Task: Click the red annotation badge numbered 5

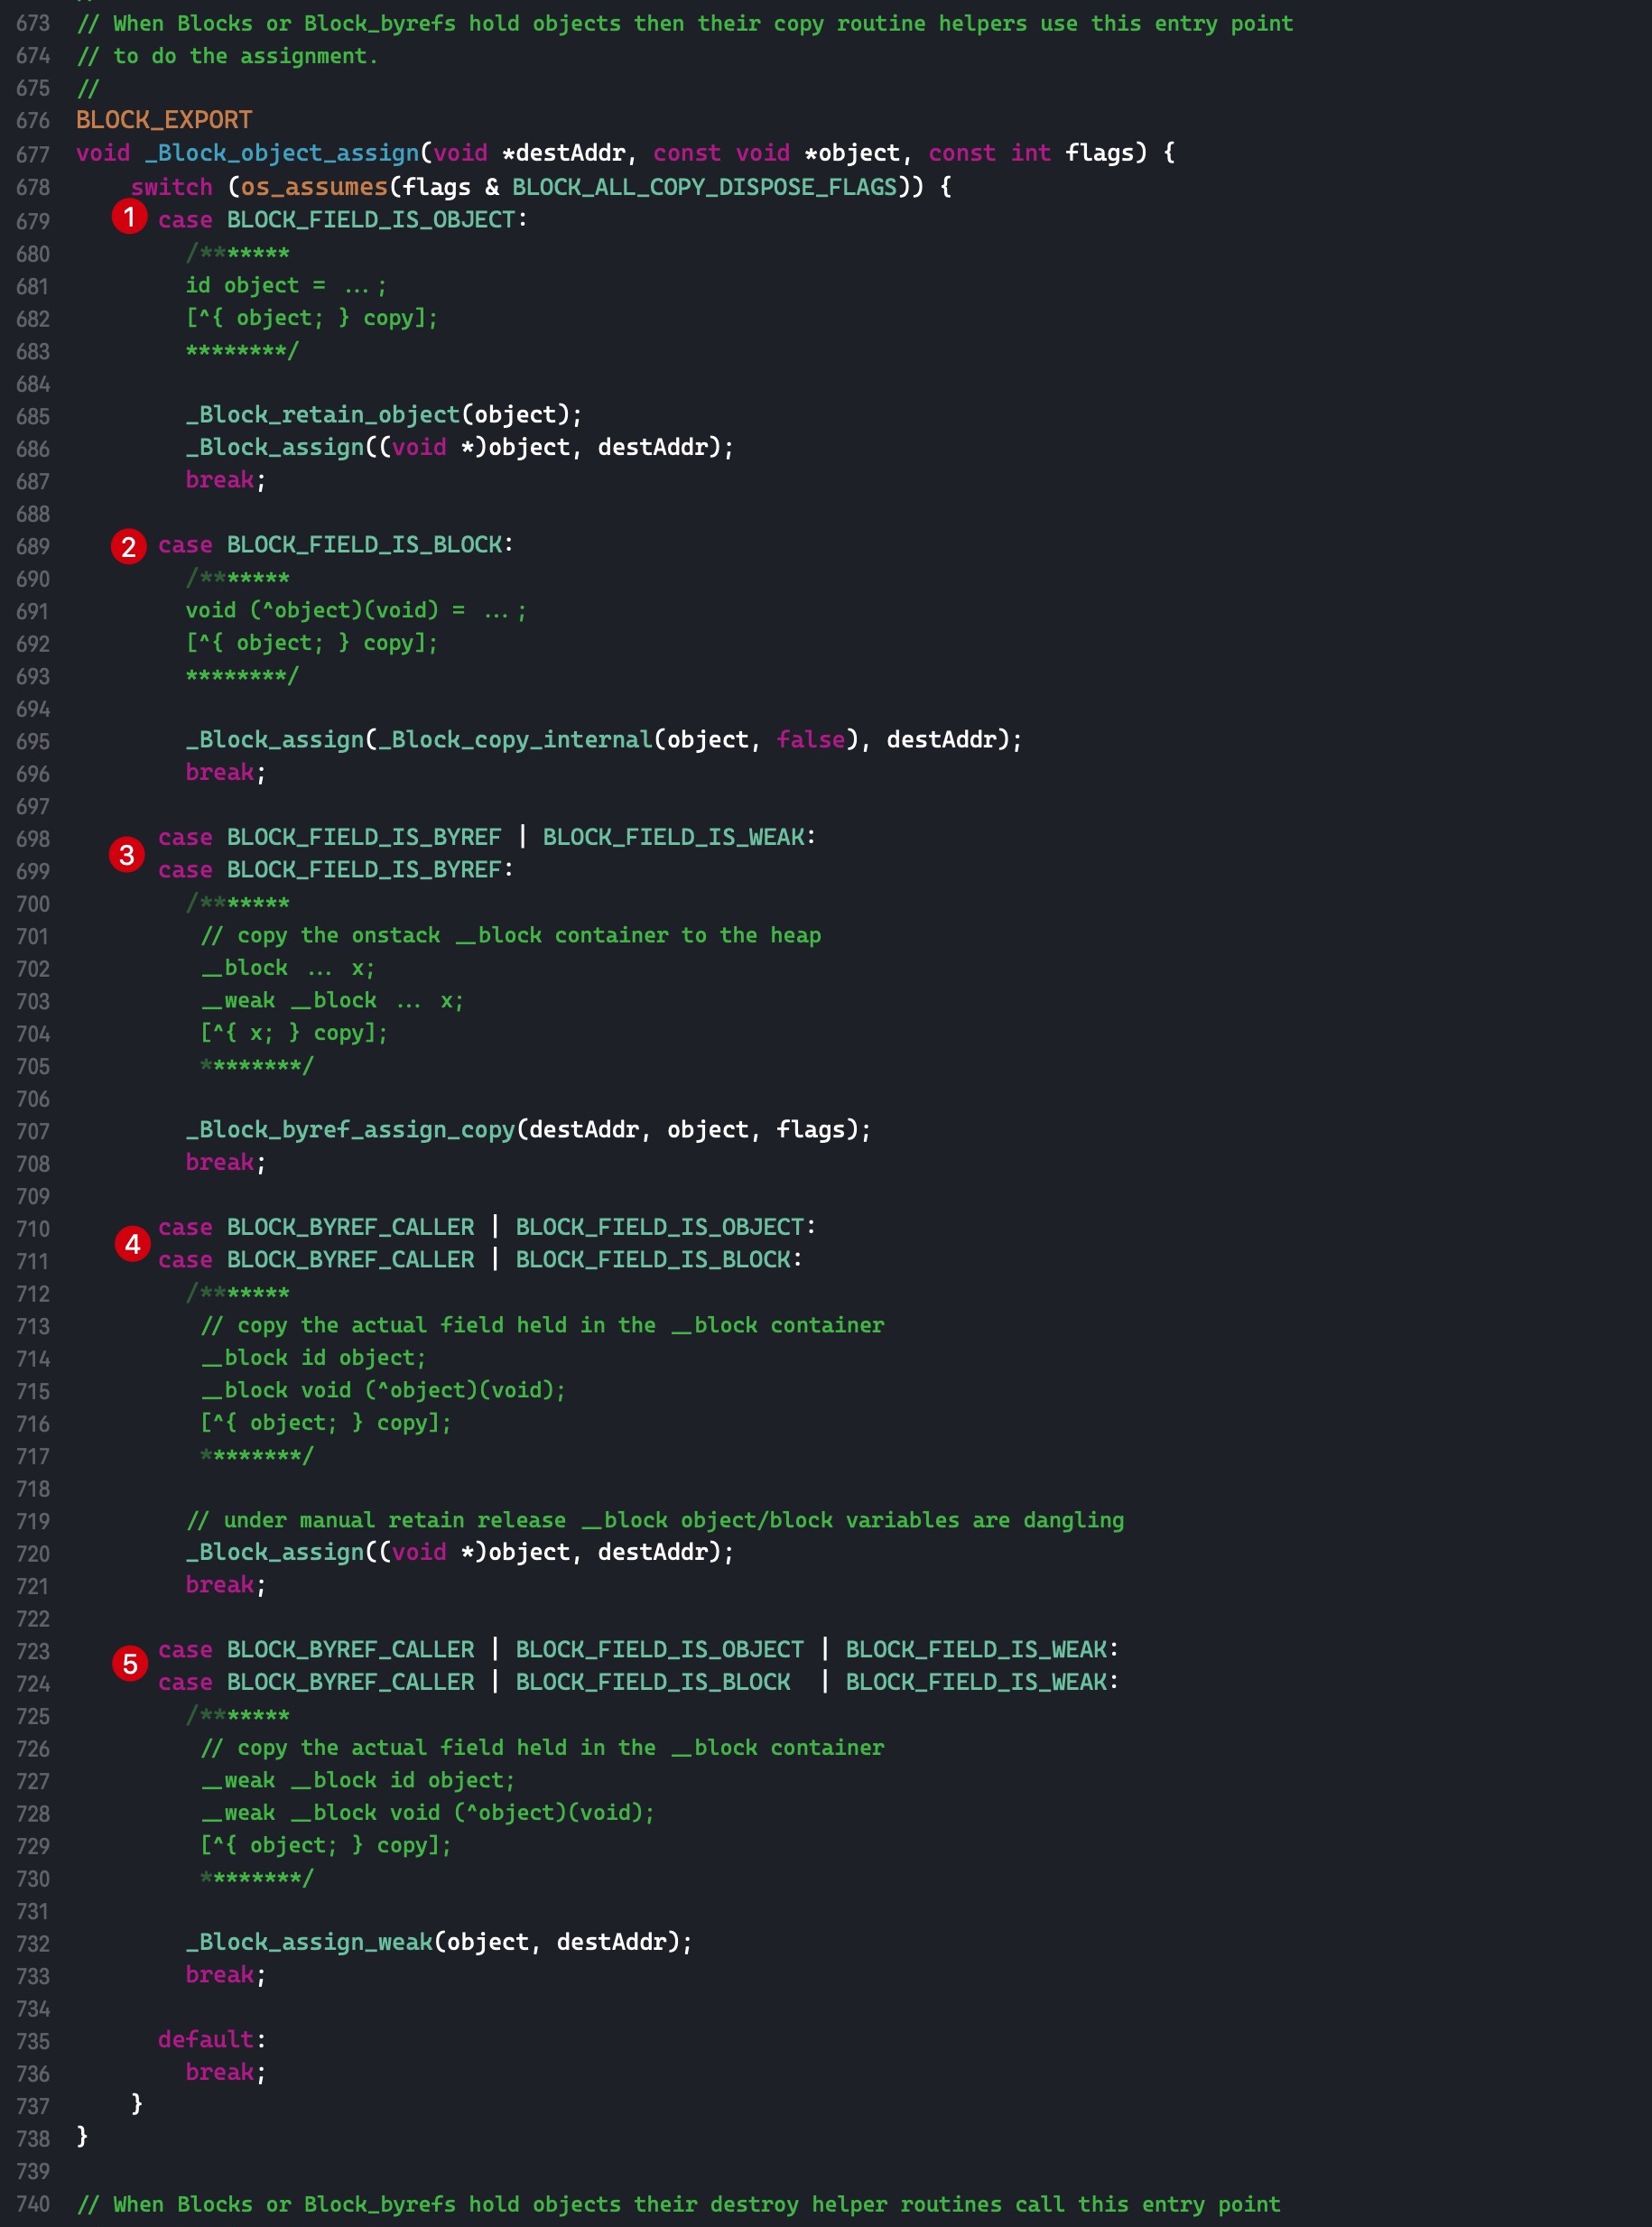Action: tap(130, 1663)
